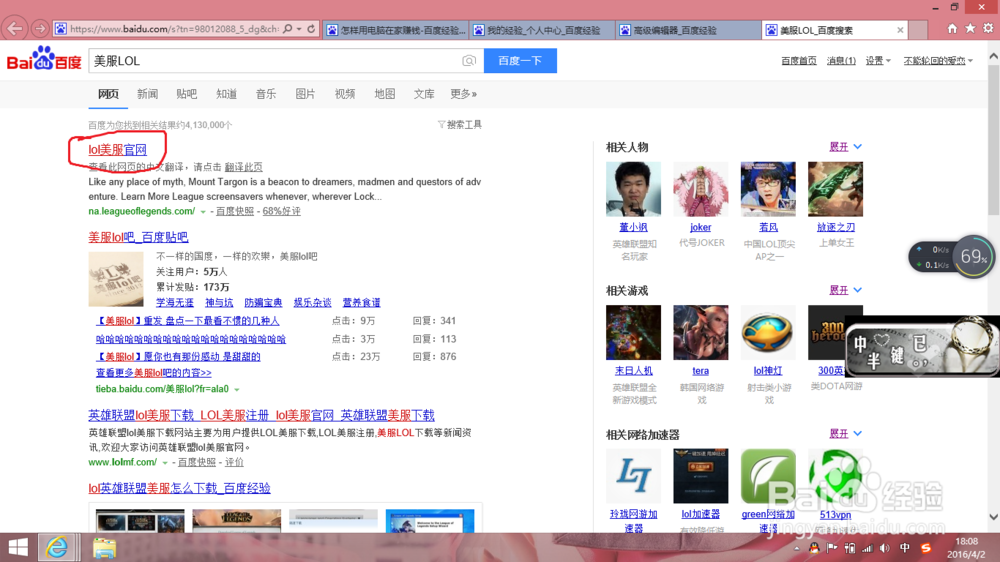Screen dimensions: 1000x562
Task: Click the camera image-search icon
Action: pyautogui.click(x=469, y=61)
